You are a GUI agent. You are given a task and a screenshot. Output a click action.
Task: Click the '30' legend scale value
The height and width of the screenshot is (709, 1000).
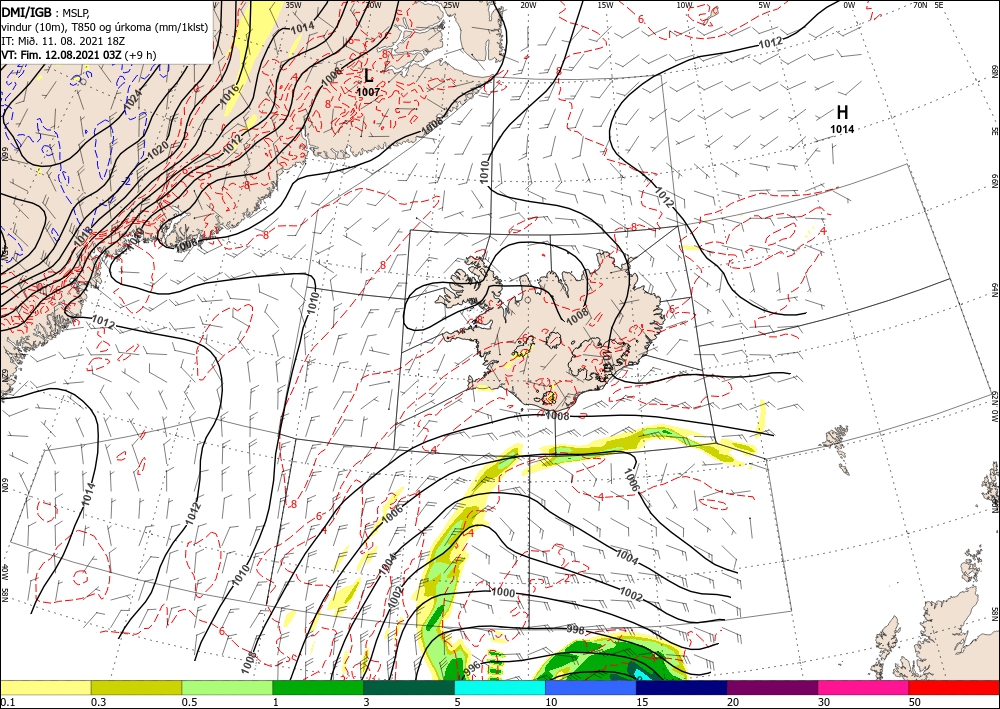click(x=824, y=701)
